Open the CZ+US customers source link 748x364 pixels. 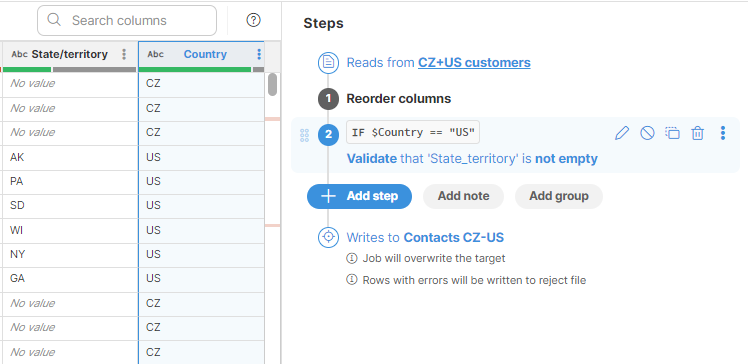474,63
